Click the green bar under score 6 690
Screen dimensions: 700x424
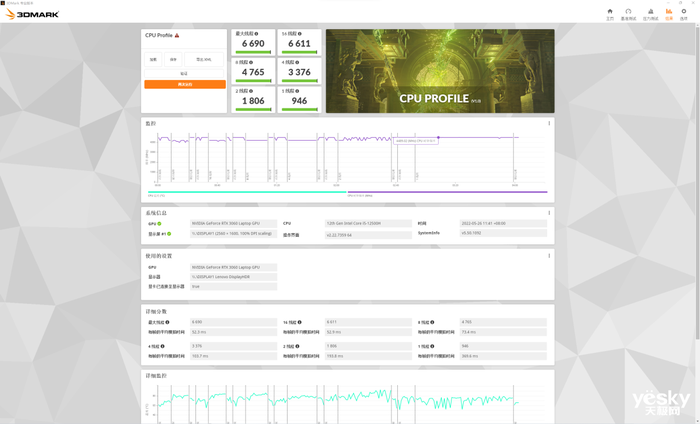click(x=253, y=52)
